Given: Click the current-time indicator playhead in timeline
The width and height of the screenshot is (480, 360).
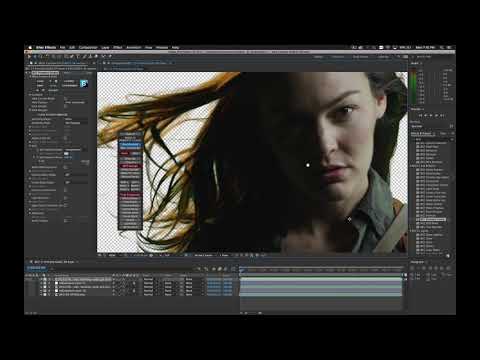Looking at the screenshot, I should 241,269.
